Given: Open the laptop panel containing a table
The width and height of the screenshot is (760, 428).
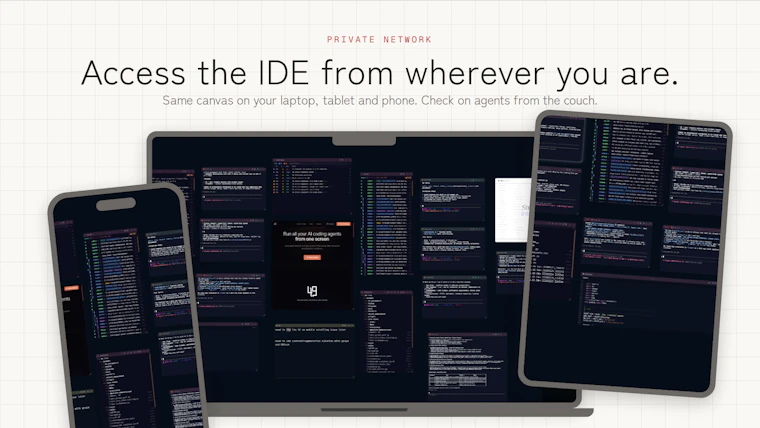Looking at the screenshot, I should [x=467, y=366].
